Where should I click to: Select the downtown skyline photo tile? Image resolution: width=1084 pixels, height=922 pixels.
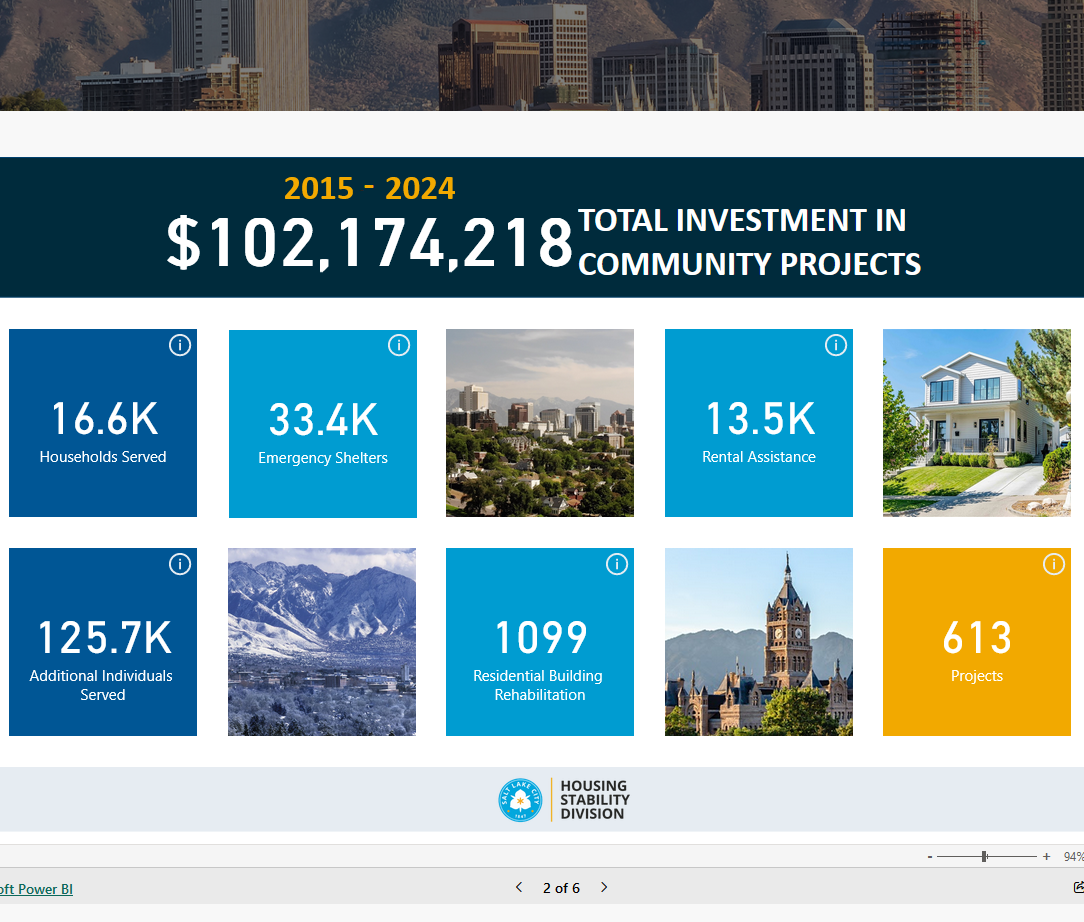click(539, 423)
